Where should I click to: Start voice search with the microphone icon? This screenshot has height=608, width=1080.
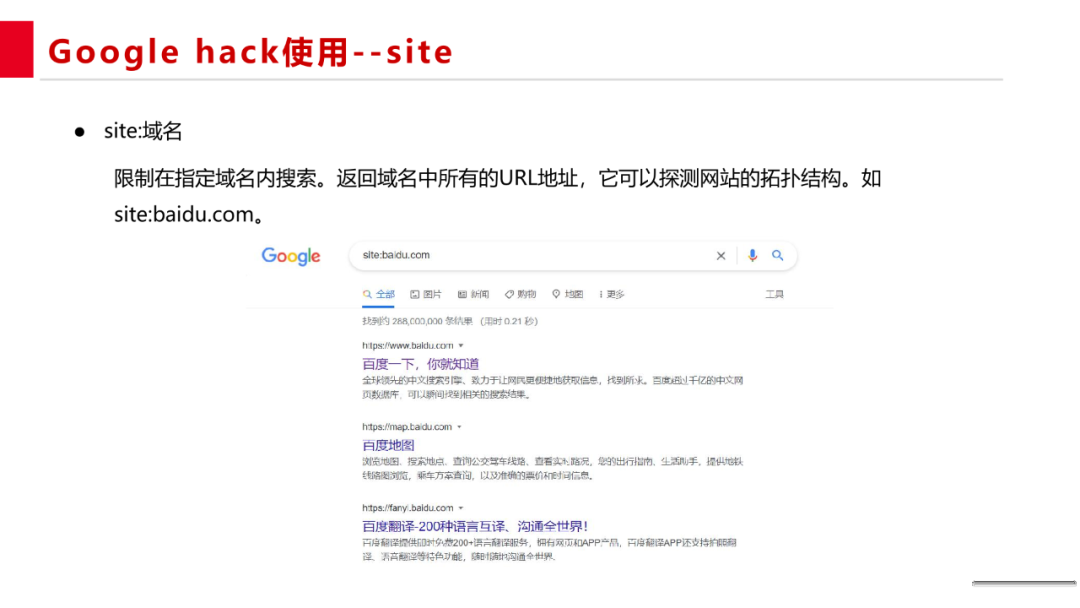point(752,255)
